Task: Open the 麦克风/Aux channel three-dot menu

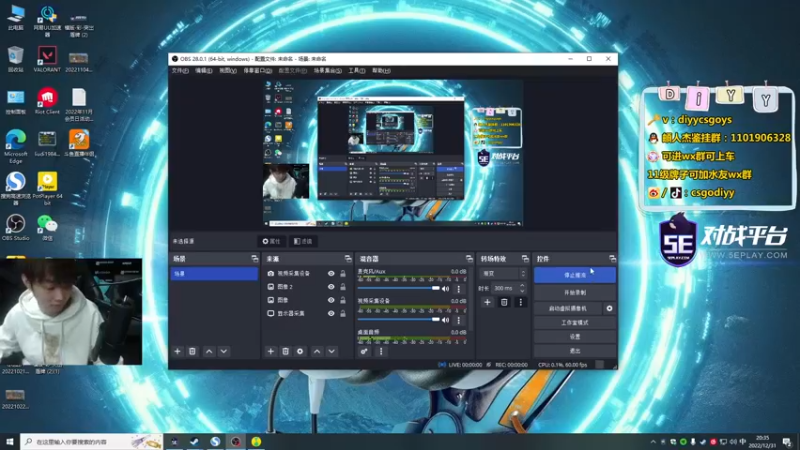Action: point(458,289)
